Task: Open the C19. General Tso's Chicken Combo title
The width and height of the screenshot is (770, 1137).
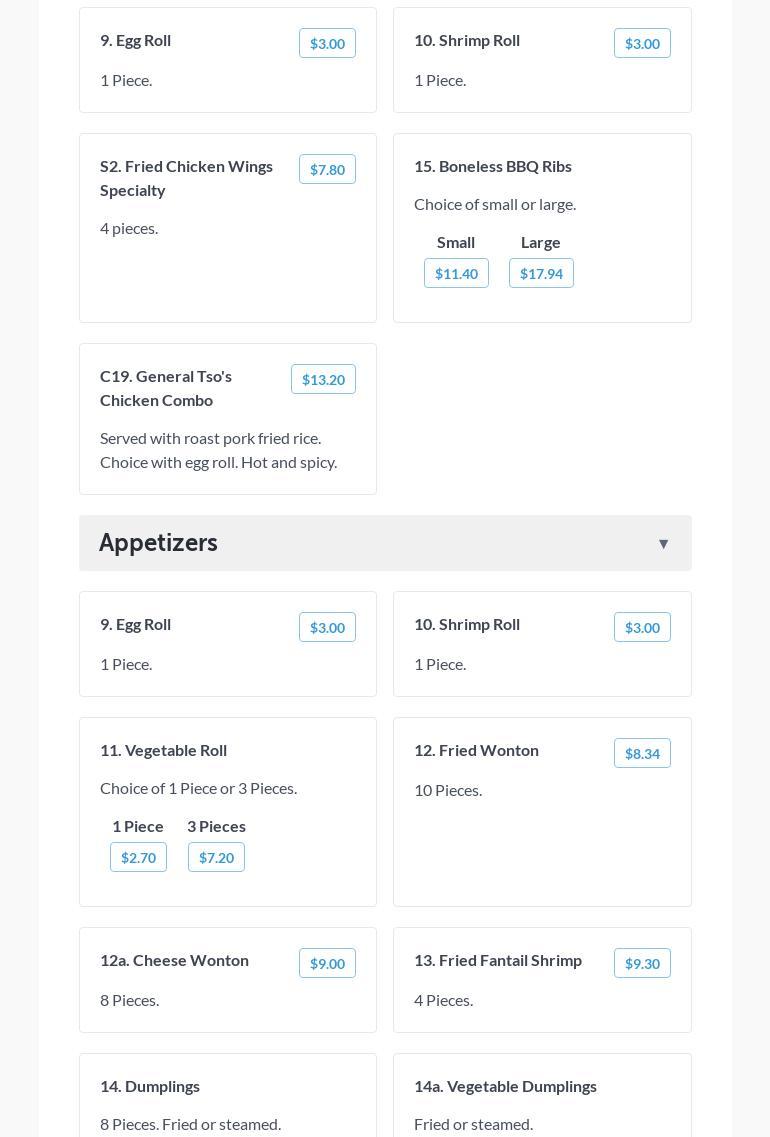Action: coord(166,388)
